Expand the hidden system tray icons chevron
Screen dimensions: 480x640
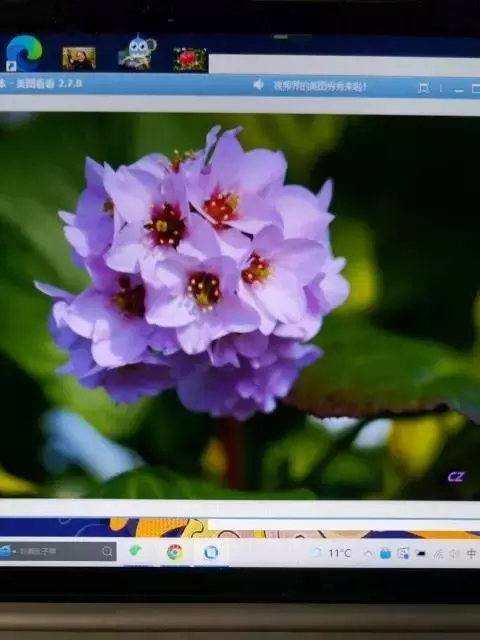(x=367, y=553)
